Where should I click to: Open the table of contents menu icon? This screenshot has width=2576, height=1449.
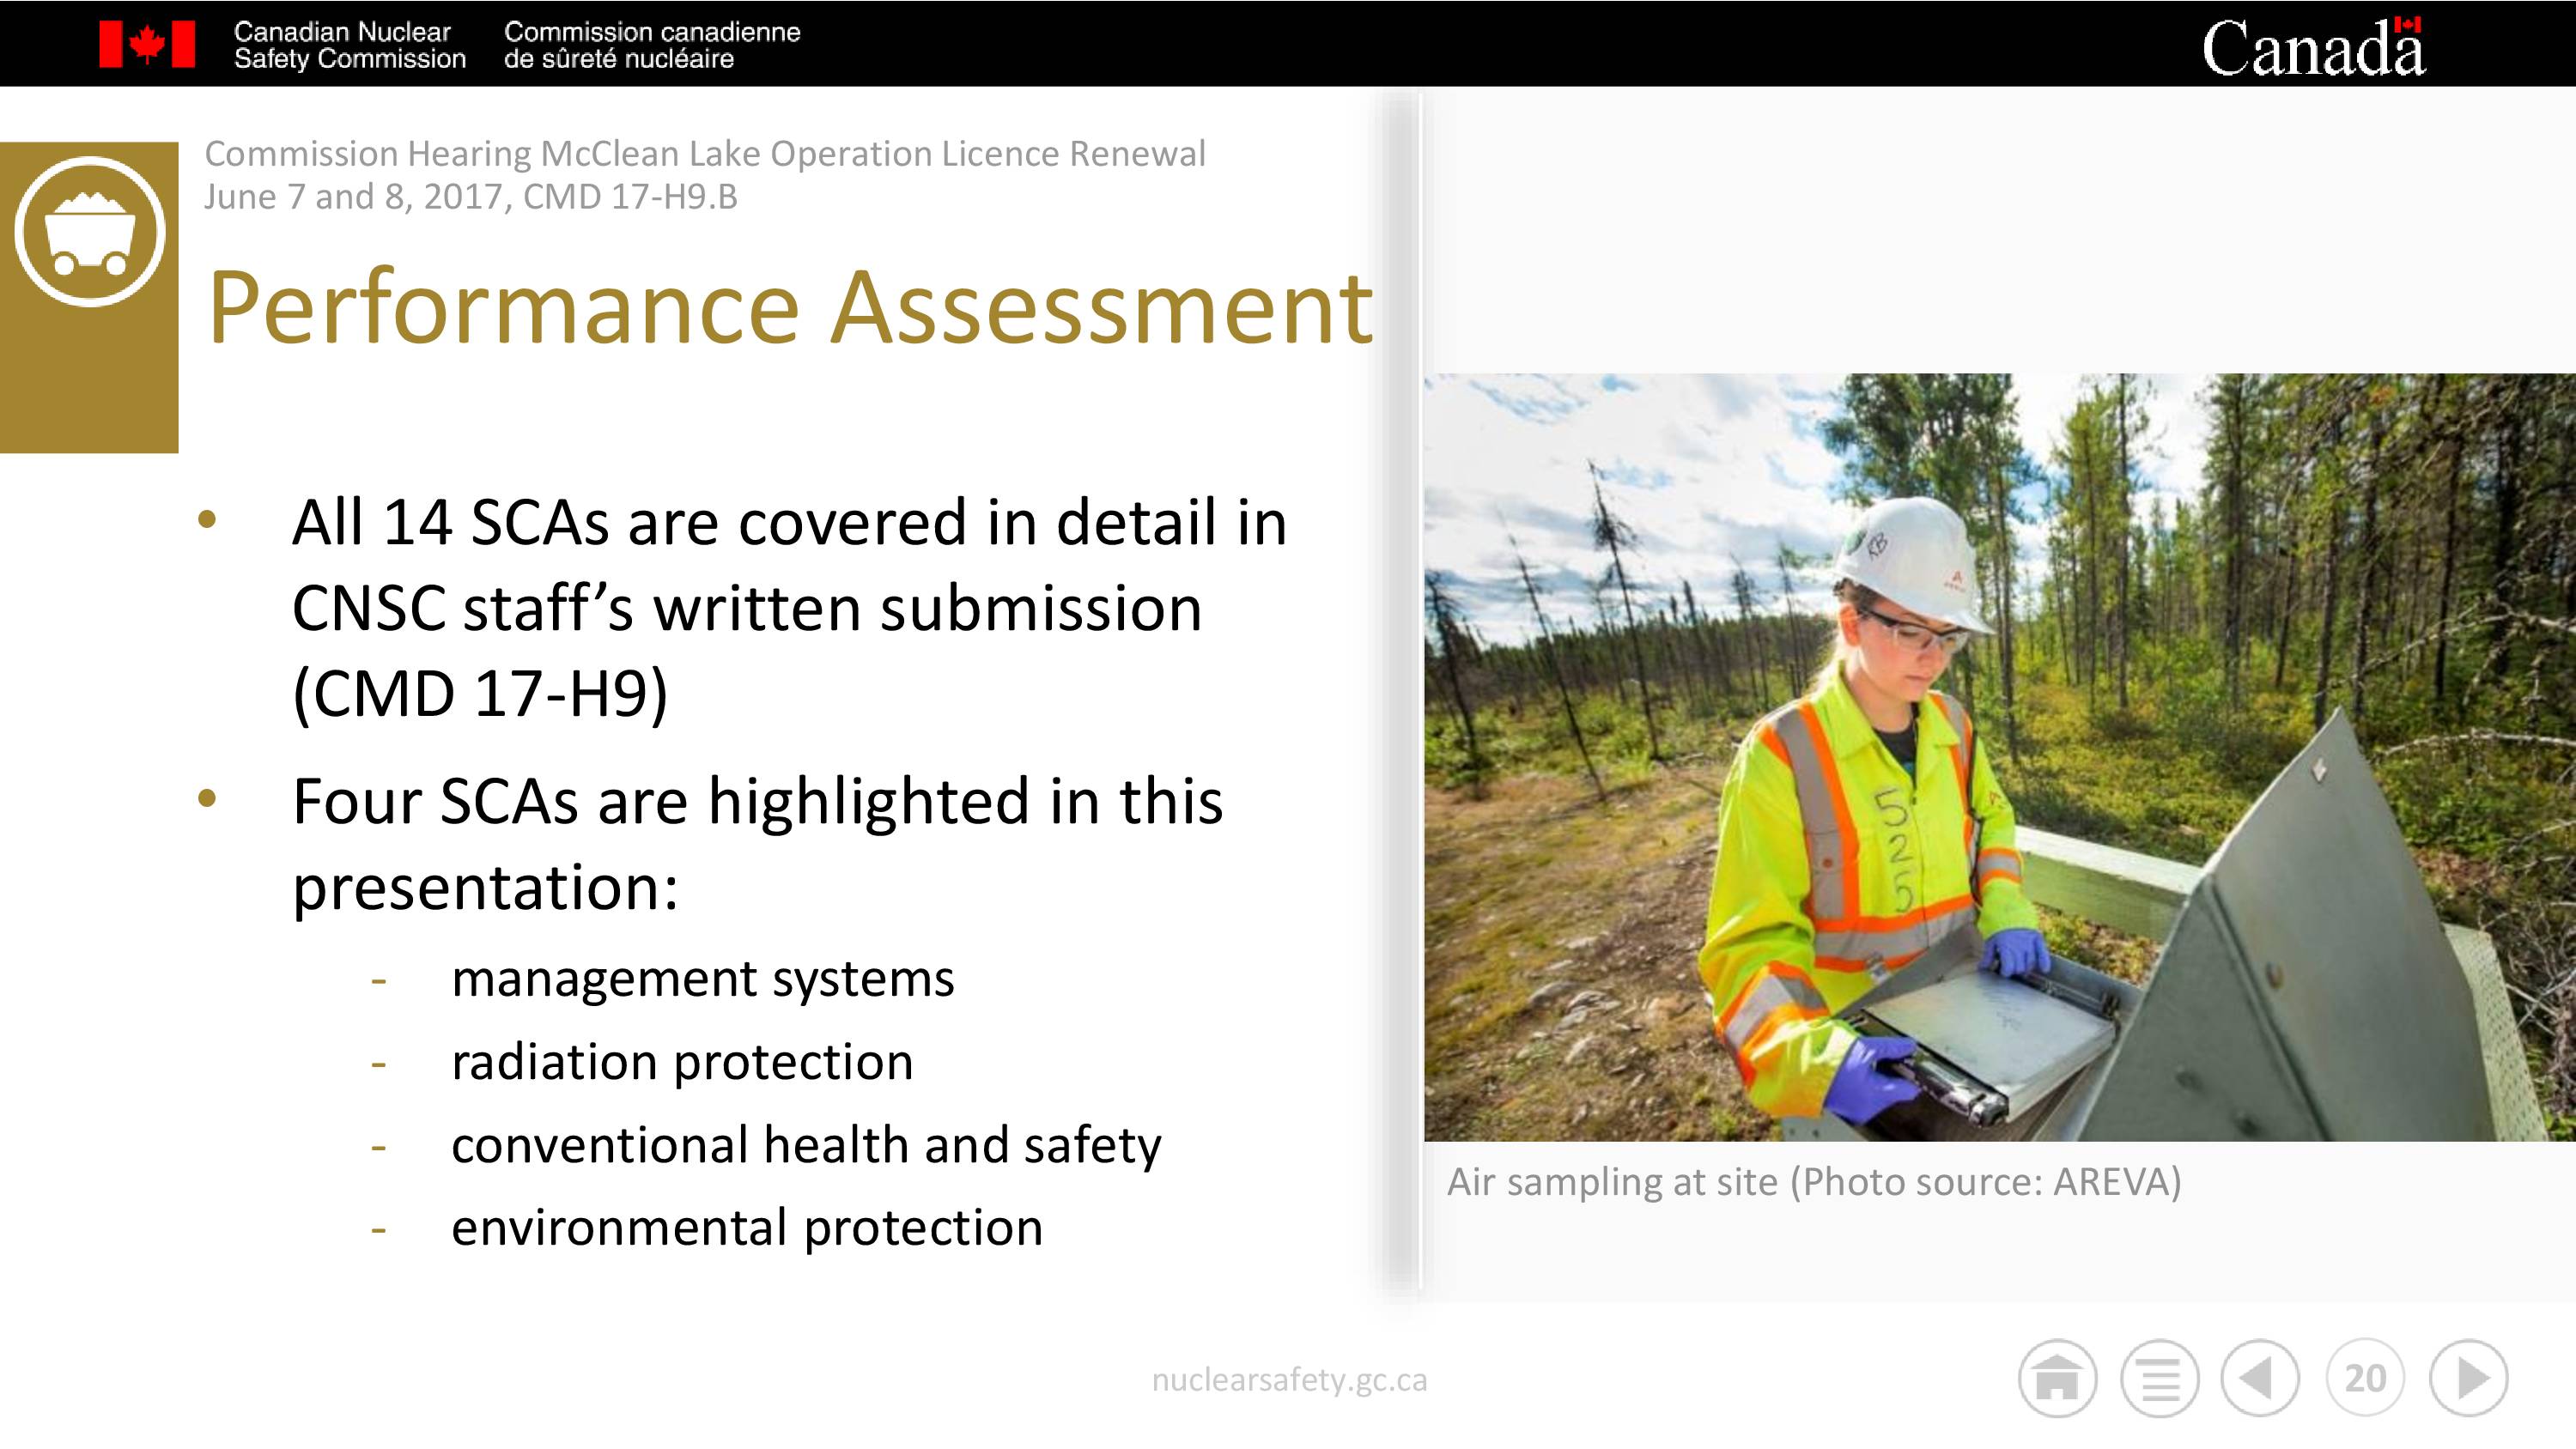coord(2159,1378)
